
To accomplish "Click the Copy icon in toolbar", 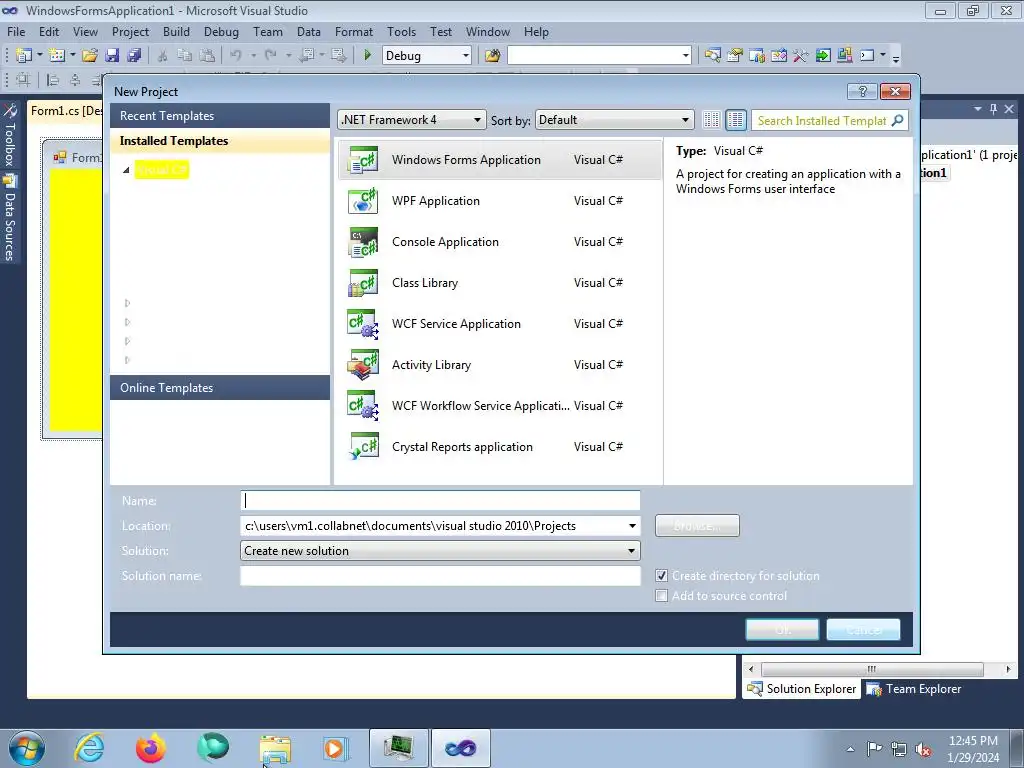I will [x=185, y=56].
